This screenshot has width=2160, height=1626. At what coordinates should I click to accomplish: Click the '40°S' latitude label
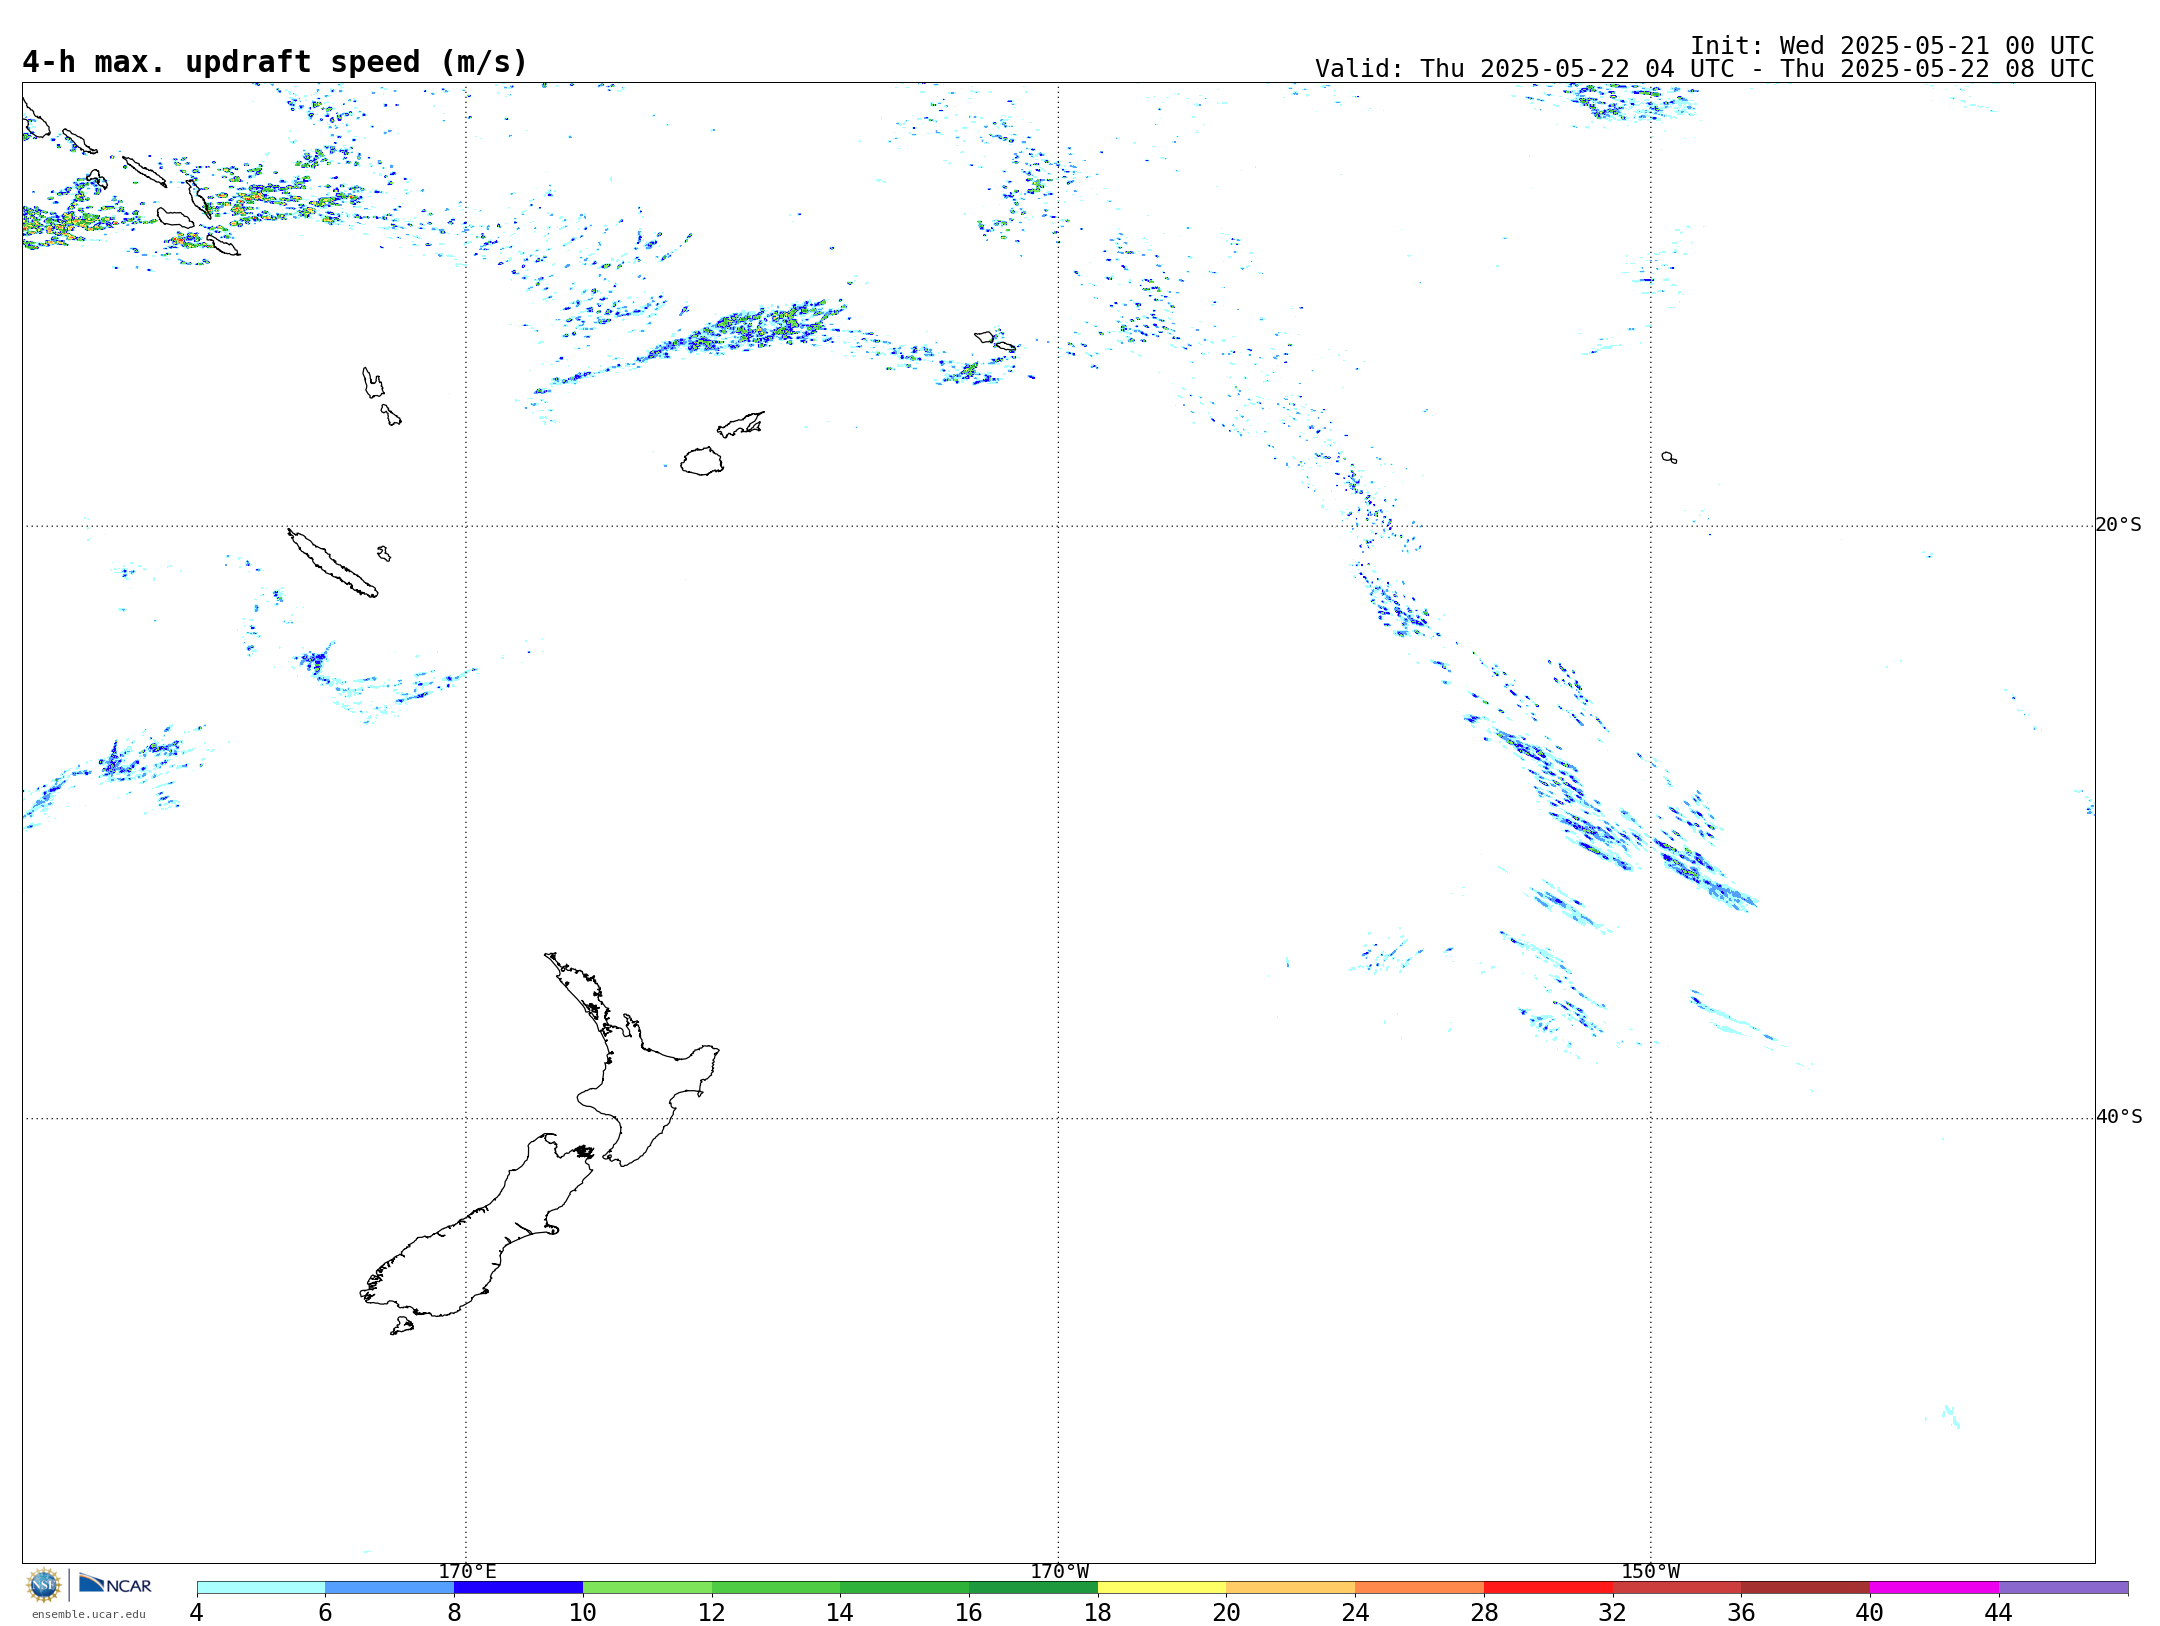click(2119, 1117)
